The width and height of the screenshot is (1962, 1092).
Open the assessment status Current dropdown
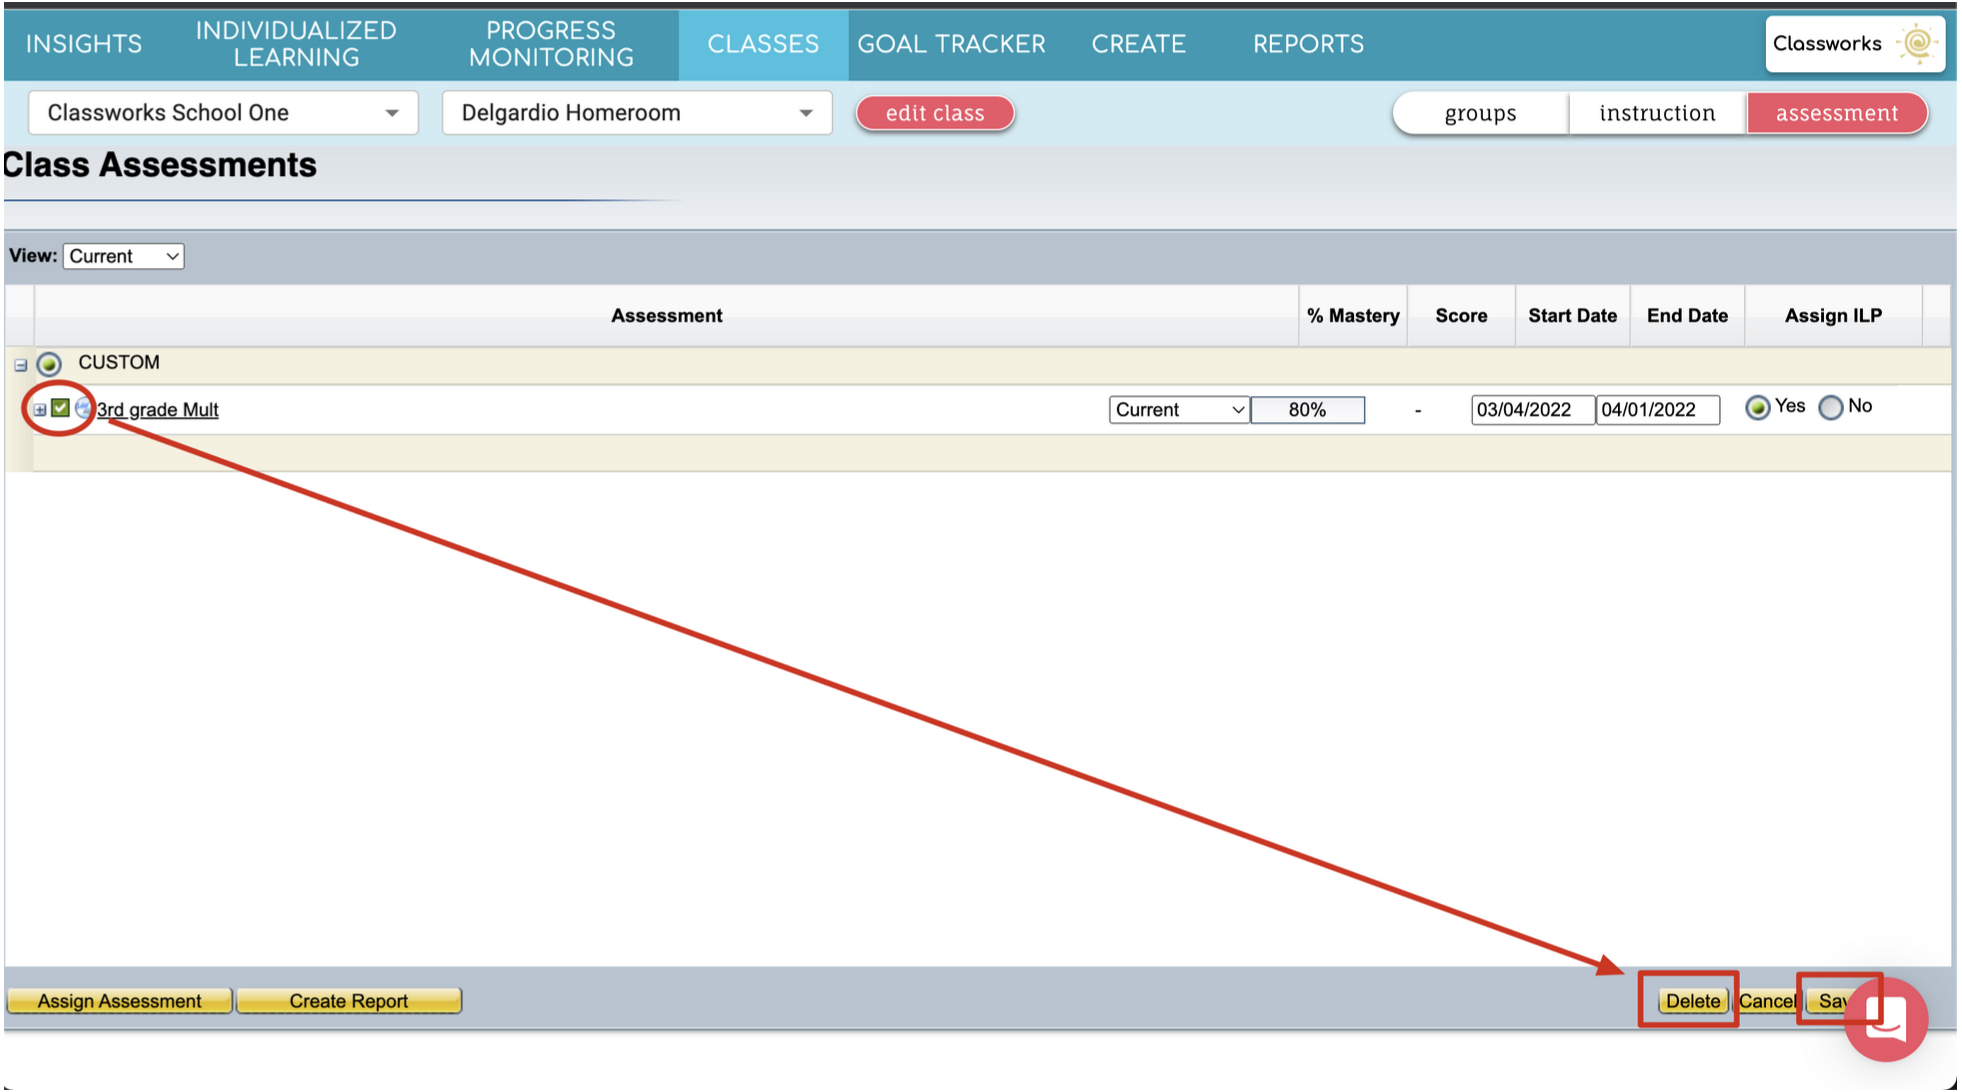(x=1178, y=410)
